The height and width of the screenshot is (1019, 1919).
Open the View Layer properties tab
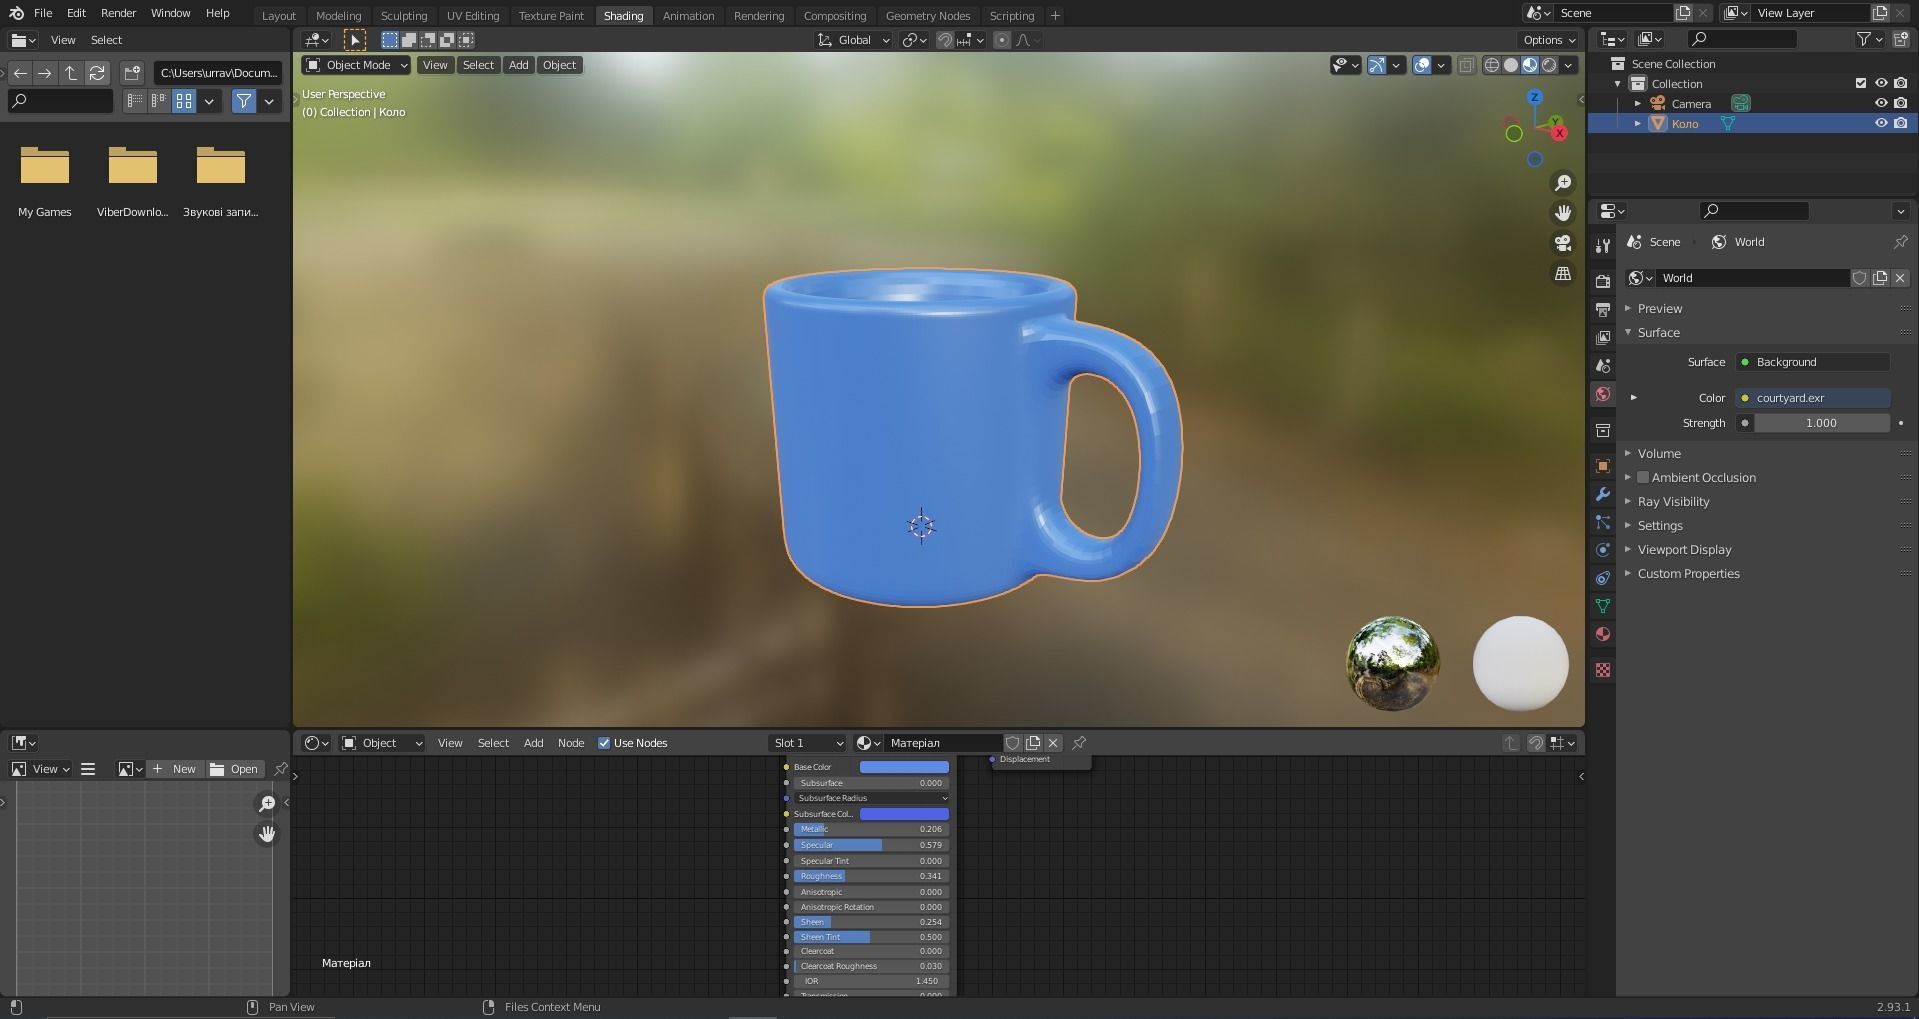(1603, 338)
